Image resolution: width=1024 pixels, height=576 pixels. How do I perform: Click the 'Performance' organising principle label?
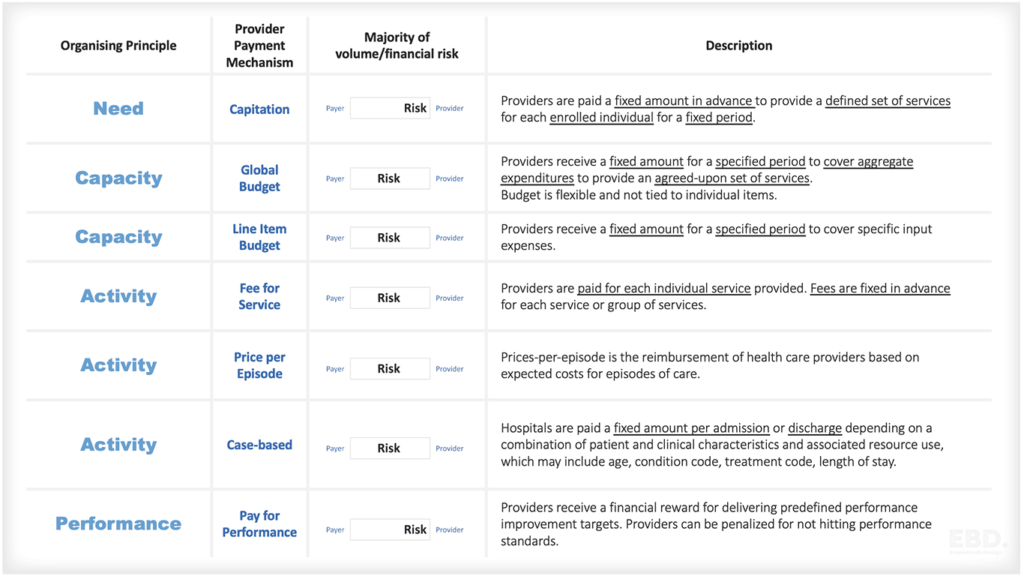(118, 524)
